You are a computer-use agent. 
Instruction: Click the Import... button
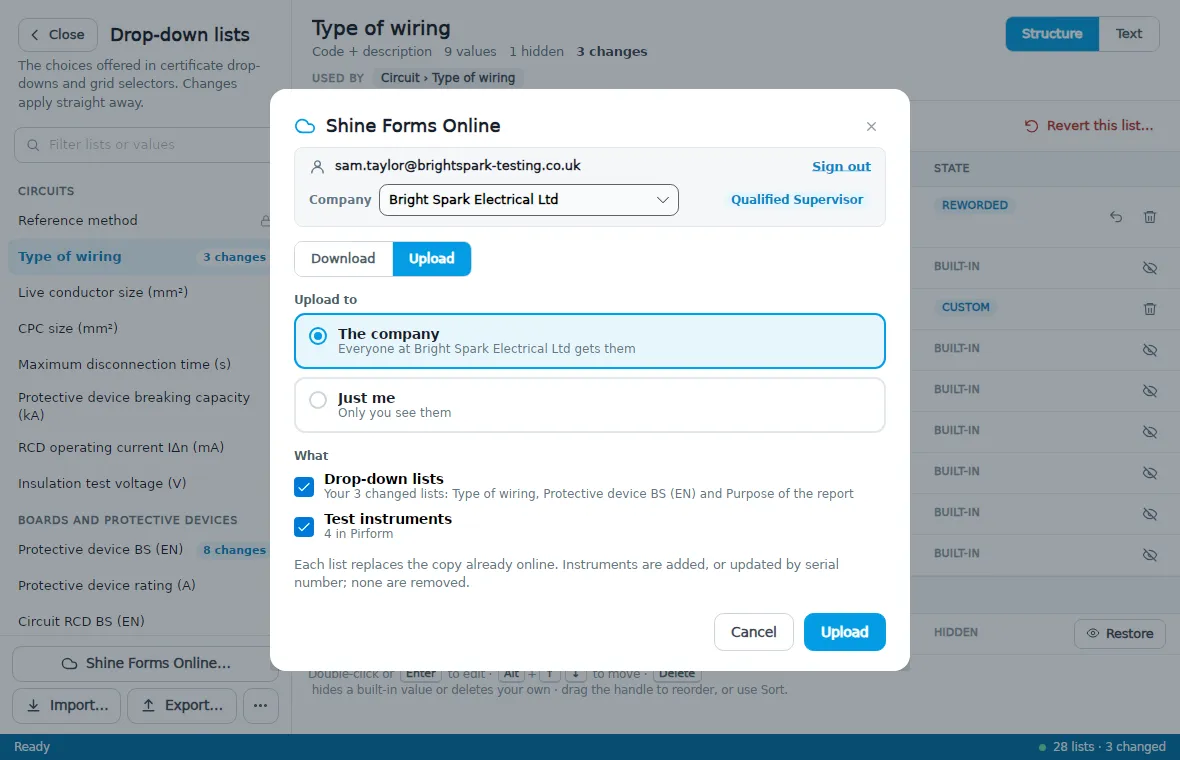[x=66, y=706]
